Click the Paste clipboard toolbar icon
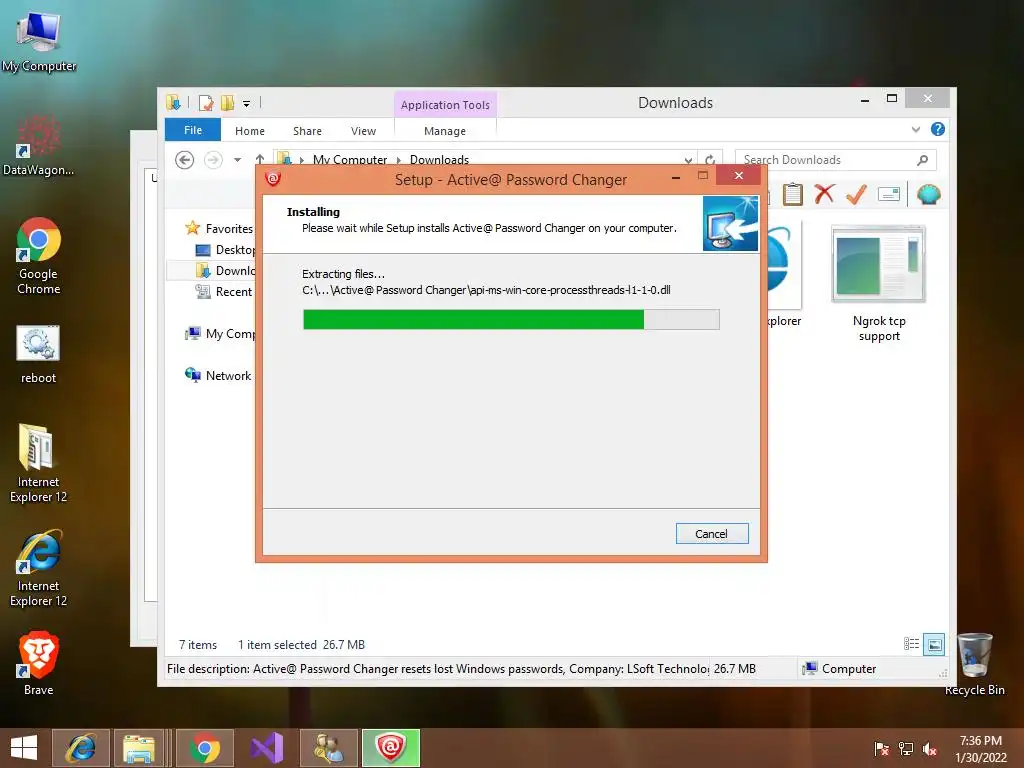Image resolution: width=1024 pixels, height=768 pixels. pyautogui.click(x=793, y=194)
